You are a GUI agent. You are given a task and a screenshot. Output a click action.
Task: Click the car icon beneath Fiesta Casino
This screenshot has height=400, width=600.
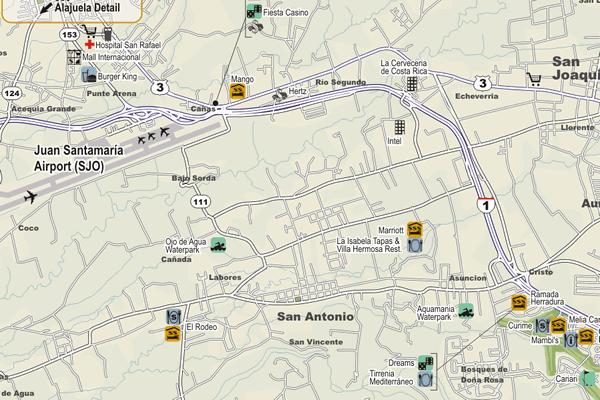(255, 27)
